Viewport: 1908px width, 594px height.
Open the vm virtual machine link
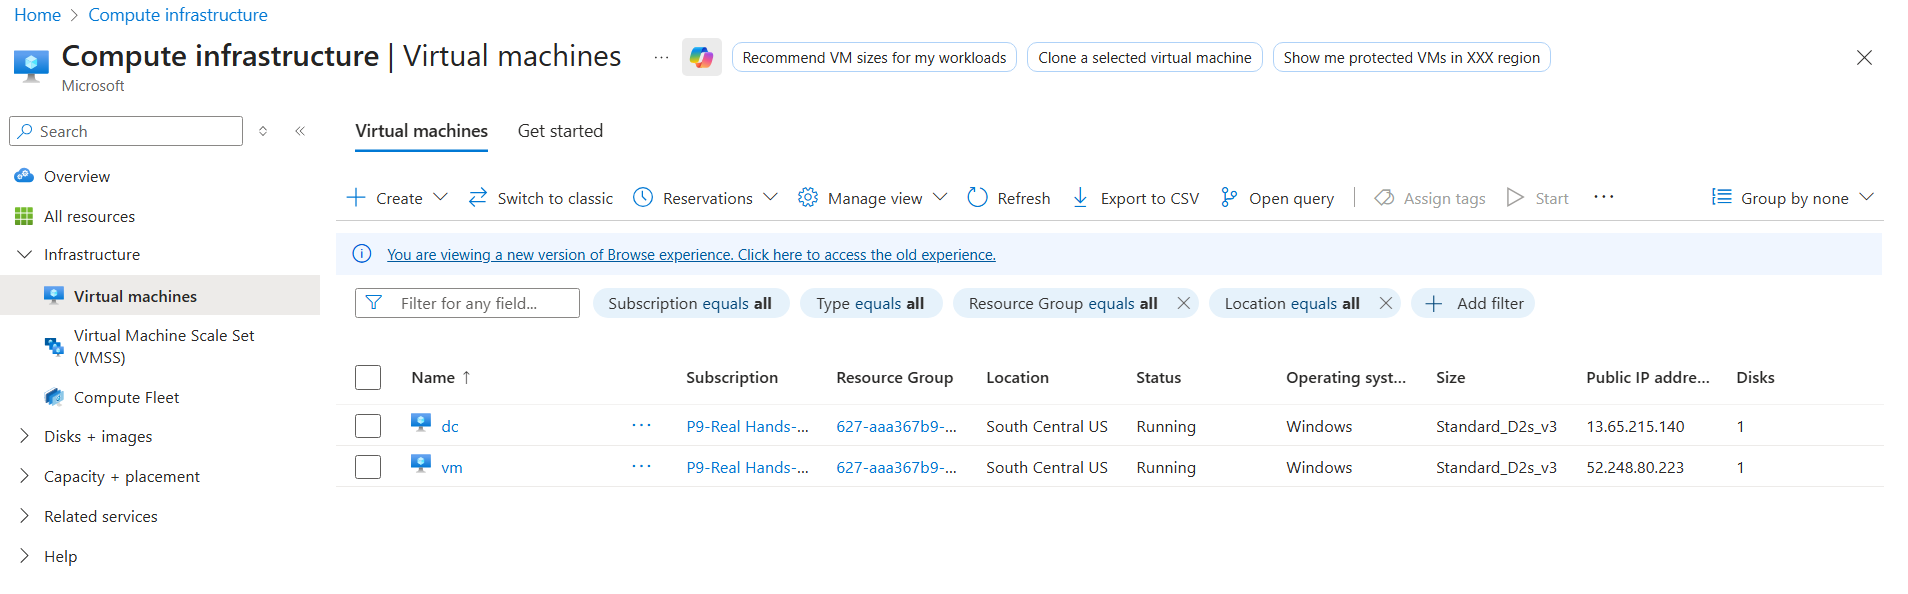[452, 467]
